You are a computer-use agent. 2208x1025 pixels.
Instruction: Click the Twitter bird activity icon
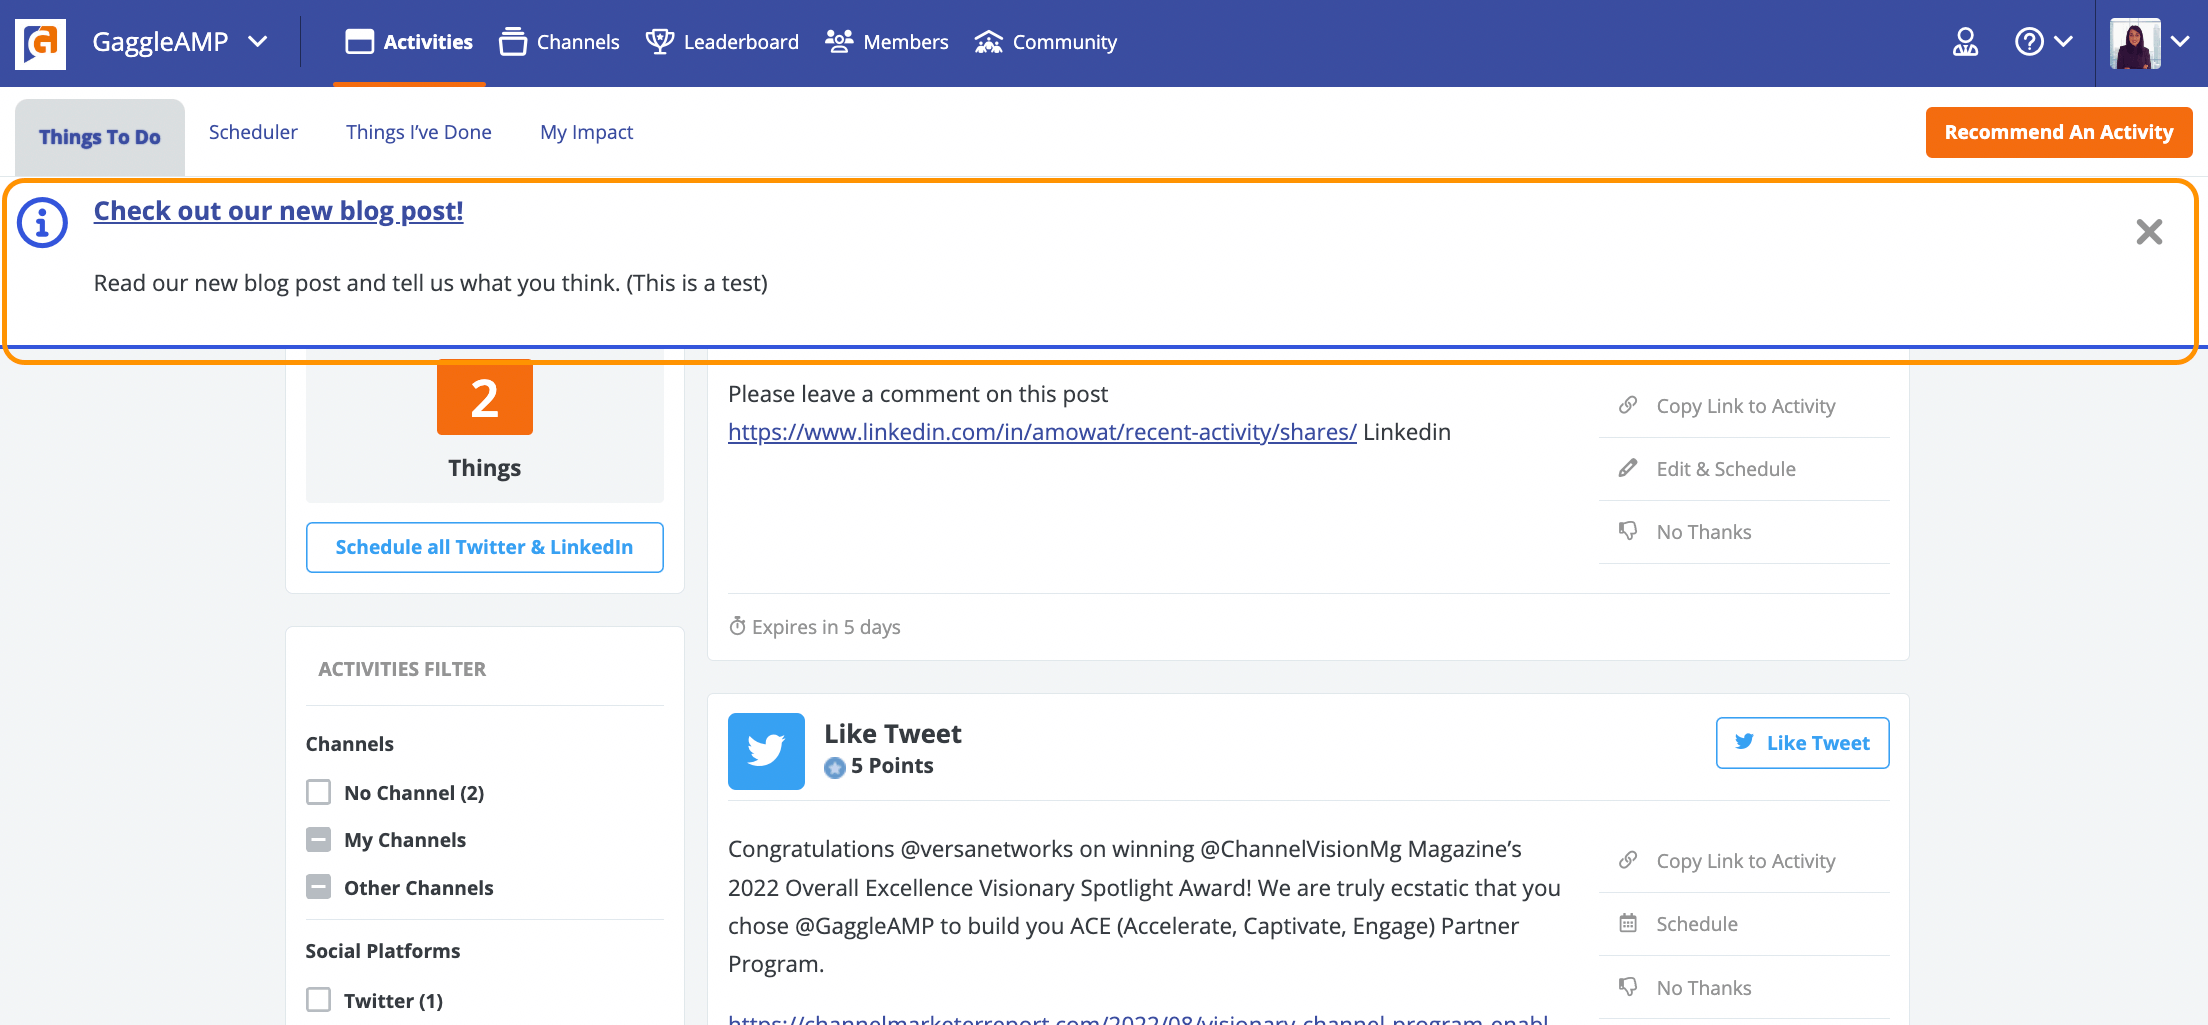[766, 751]
